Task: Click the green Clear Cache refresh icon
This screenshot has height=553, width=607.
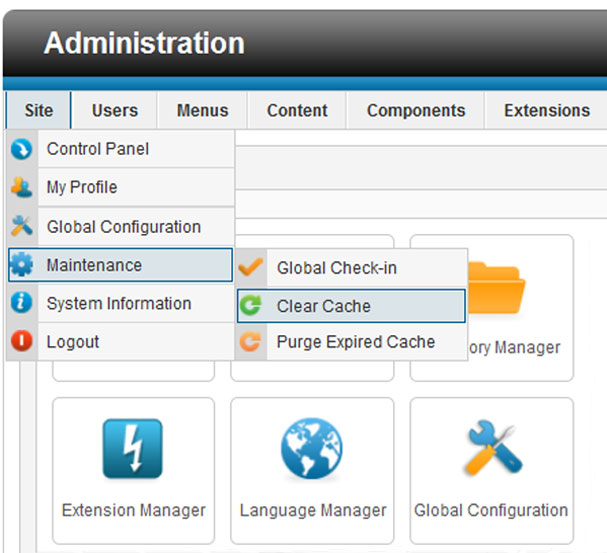Action: (x=251, y=305)
